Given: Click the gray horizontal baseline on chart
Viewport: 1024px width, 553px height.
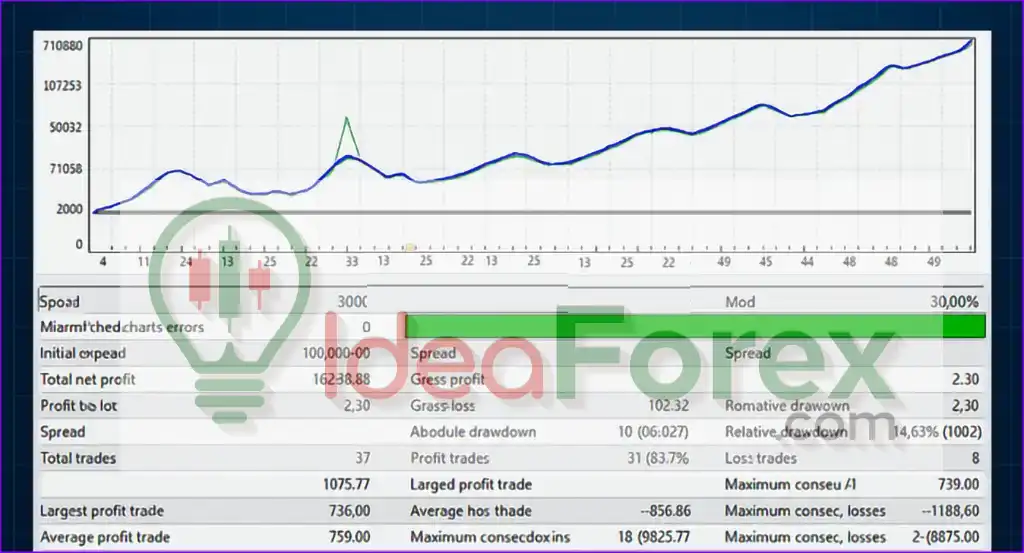Looking at the screenshot, I should (530, 212).
